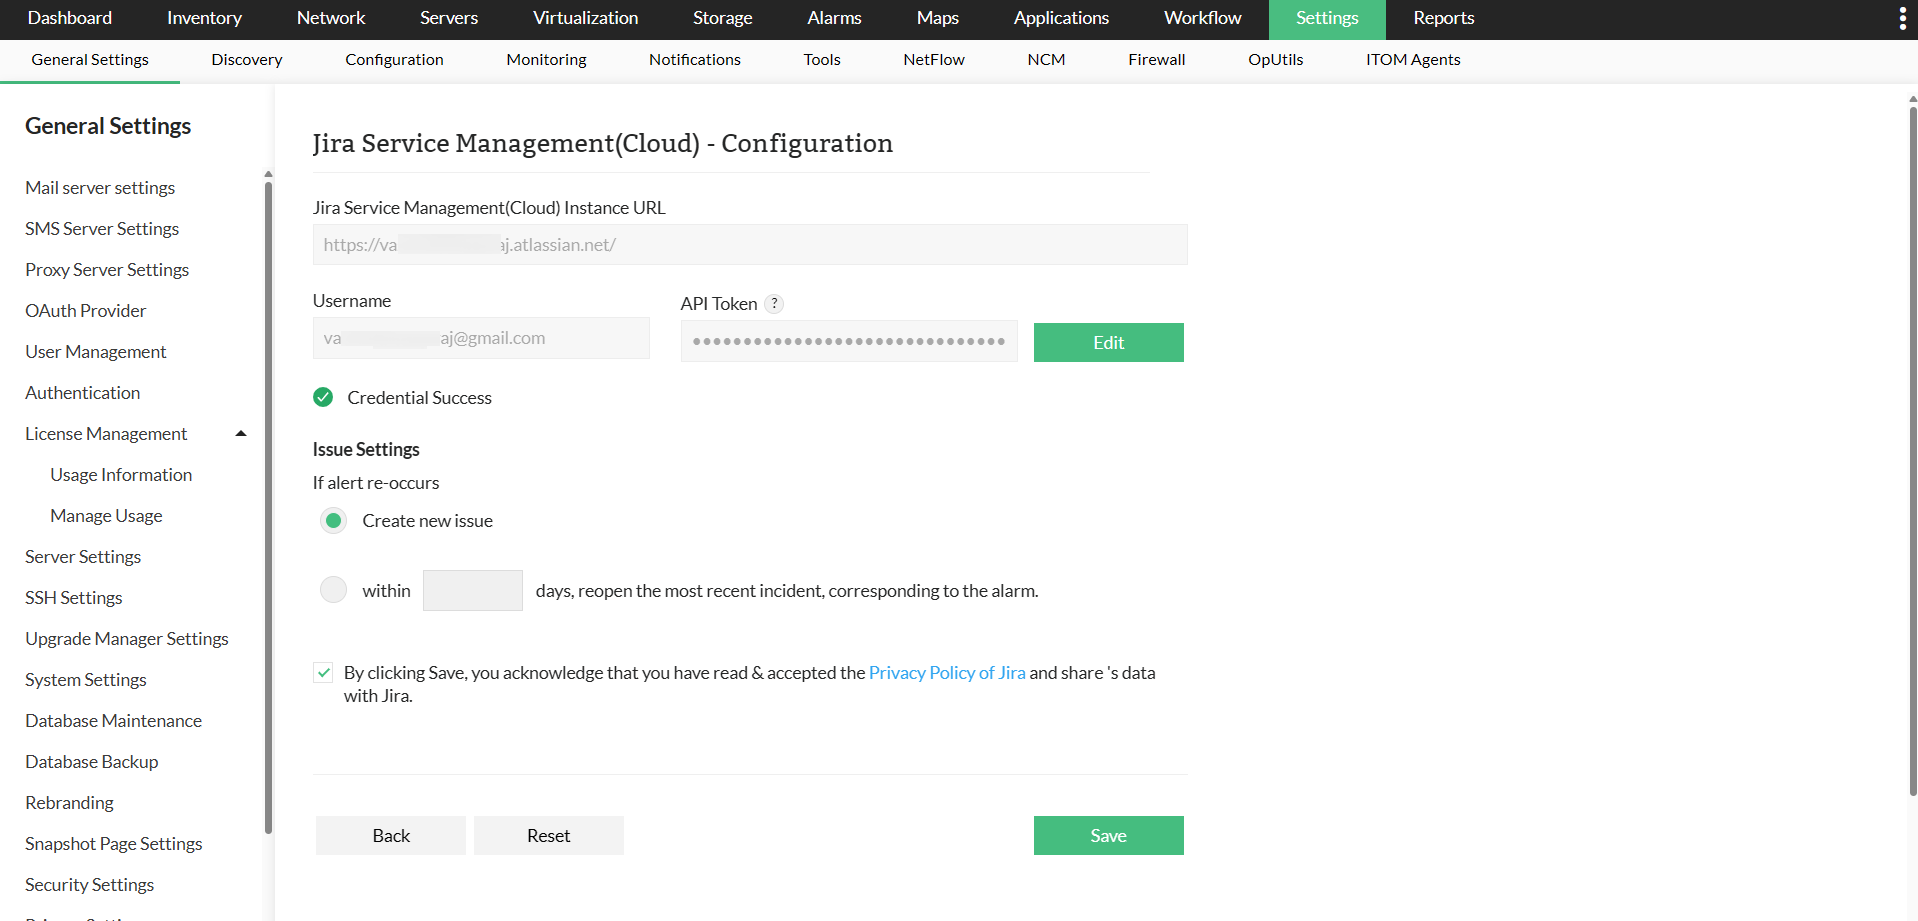Viewport: 1918px width, 921px height.
Task: Switch to the Discovery tab
Action: [247, 60]
